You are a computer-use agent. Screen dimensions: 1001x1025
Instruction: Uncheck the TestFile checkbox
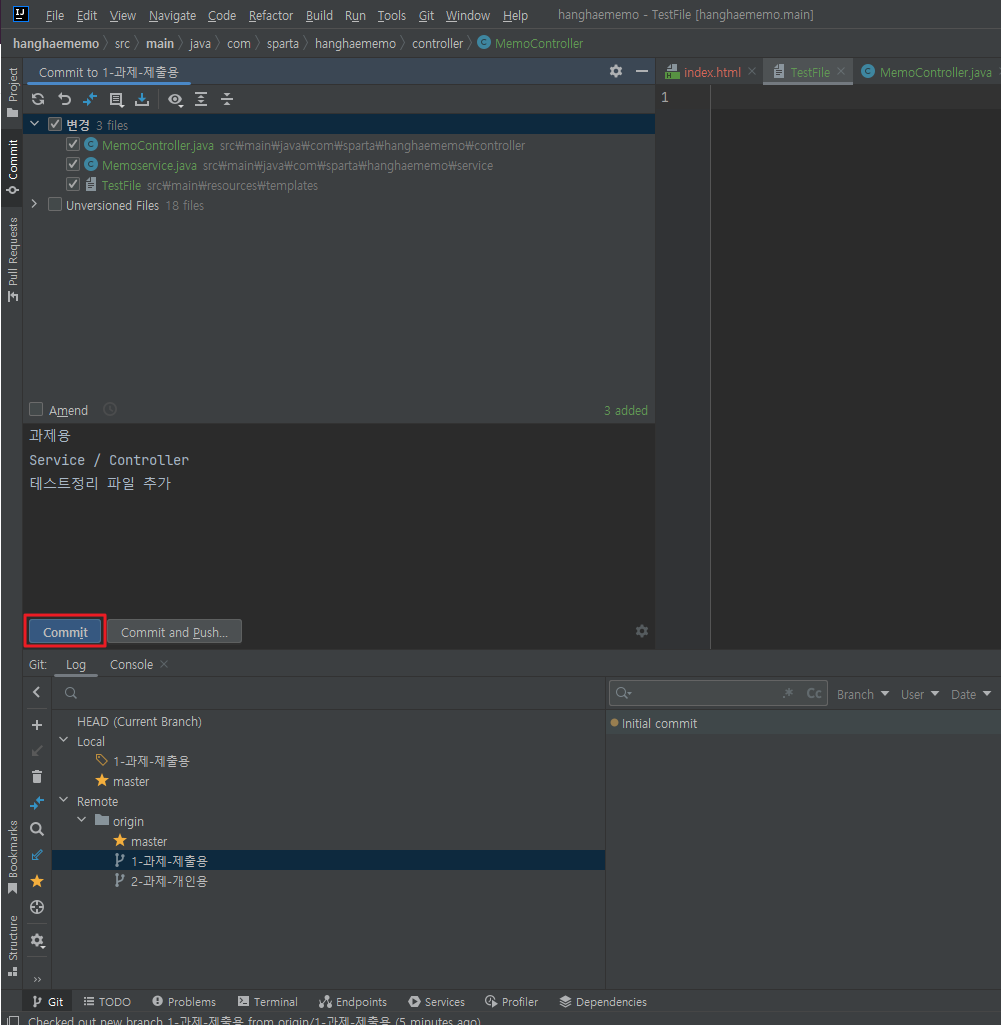pos(73,184)
